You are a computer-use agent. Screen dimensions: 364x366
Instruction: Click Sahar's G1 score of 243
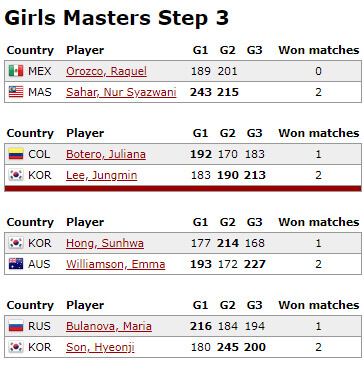pyautogui.click(x=201, y=92)
